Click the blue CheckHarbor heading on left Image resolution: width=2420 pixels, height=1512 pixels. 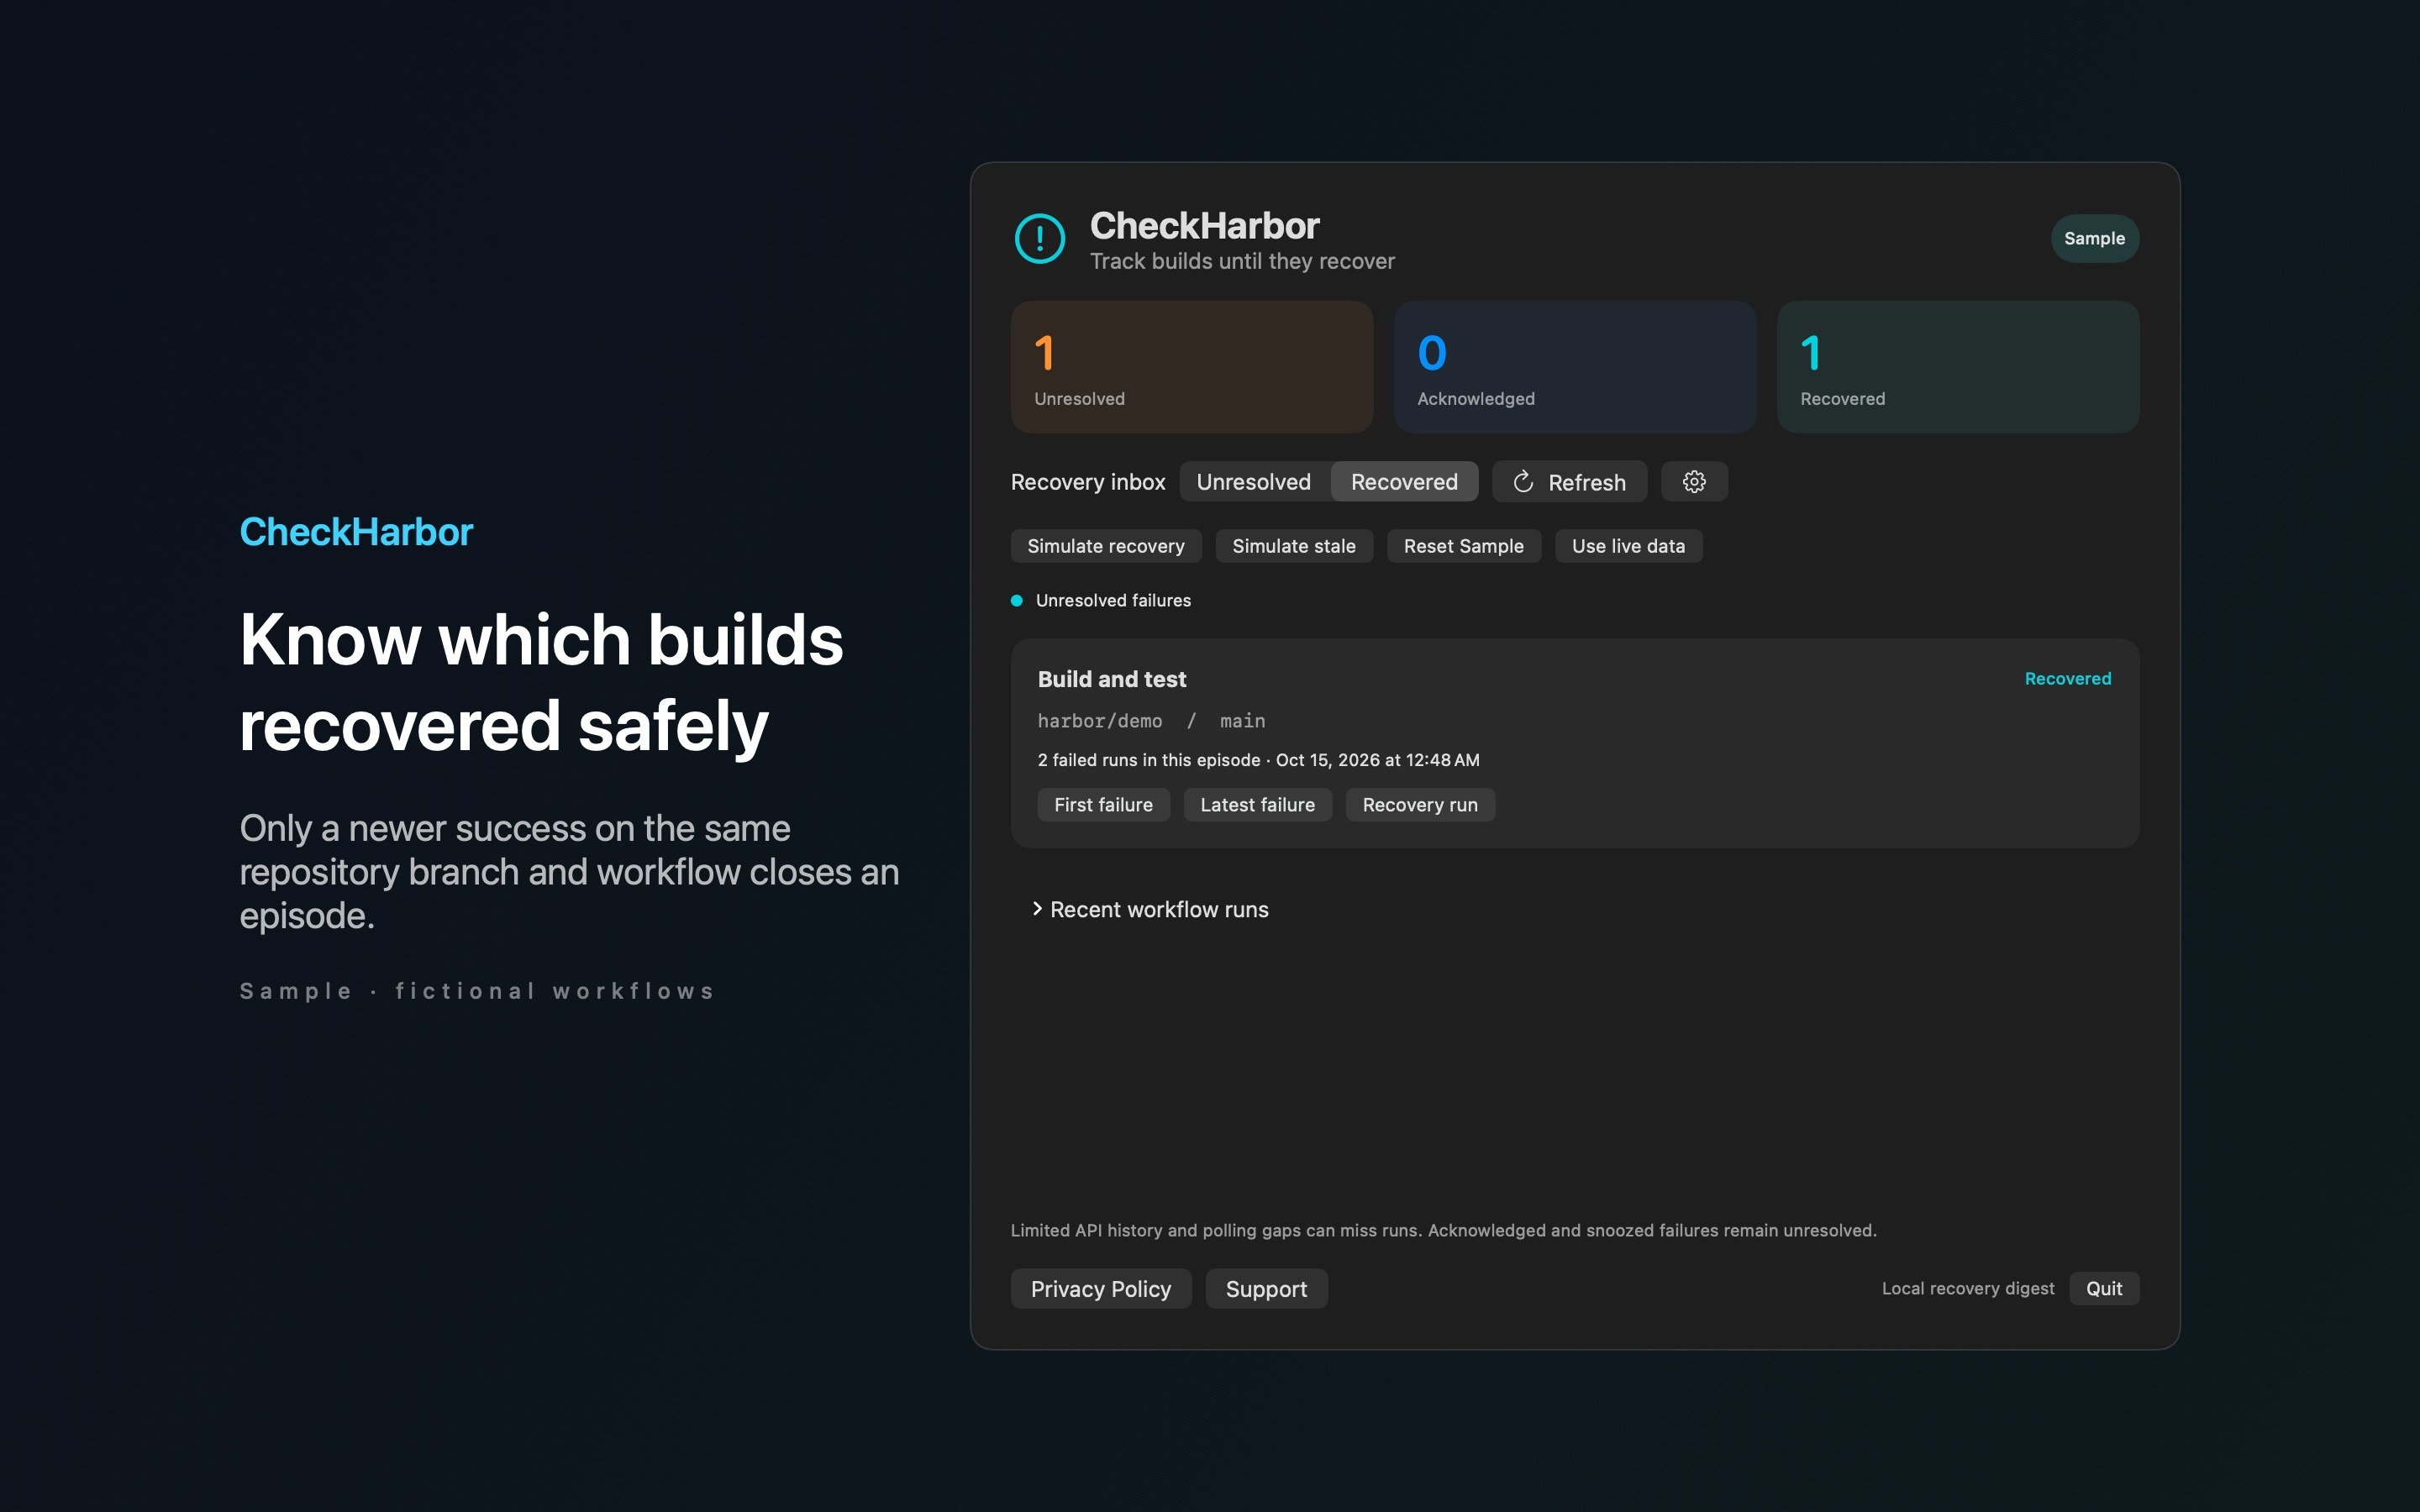[x=356, y=532]
